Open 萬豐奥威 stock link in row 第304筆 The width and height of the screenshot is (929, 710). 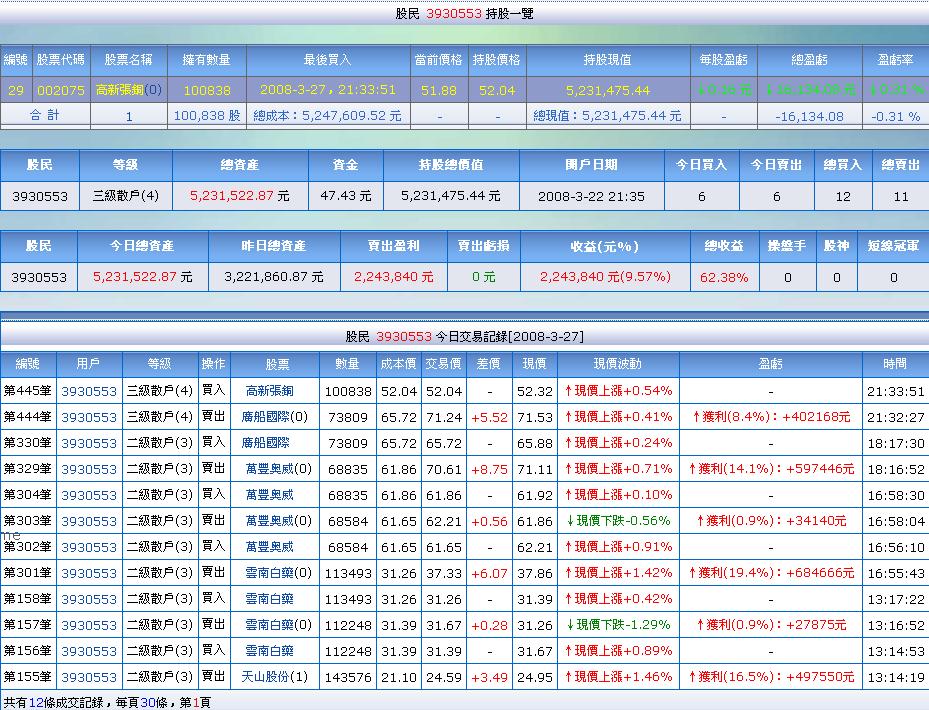(270, 495)
